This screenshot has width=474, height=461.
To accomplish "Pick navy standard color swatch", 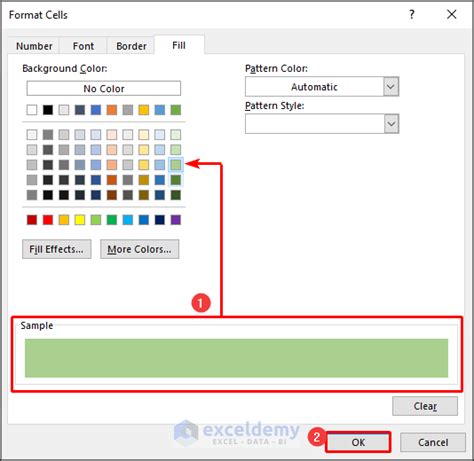I will pyautogui.click(x=160, y=220).
